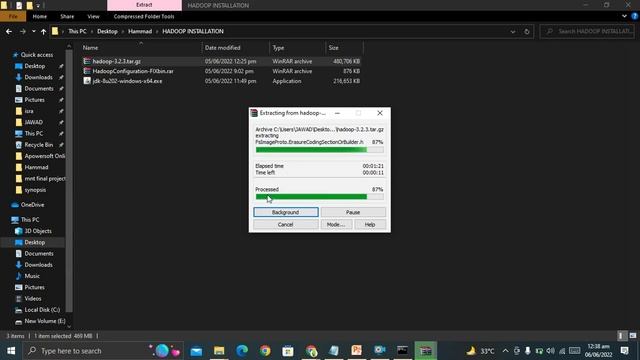Open Windows Start menu
The height and width of the screenshot is (360, 640).
(x=11, y=351)
